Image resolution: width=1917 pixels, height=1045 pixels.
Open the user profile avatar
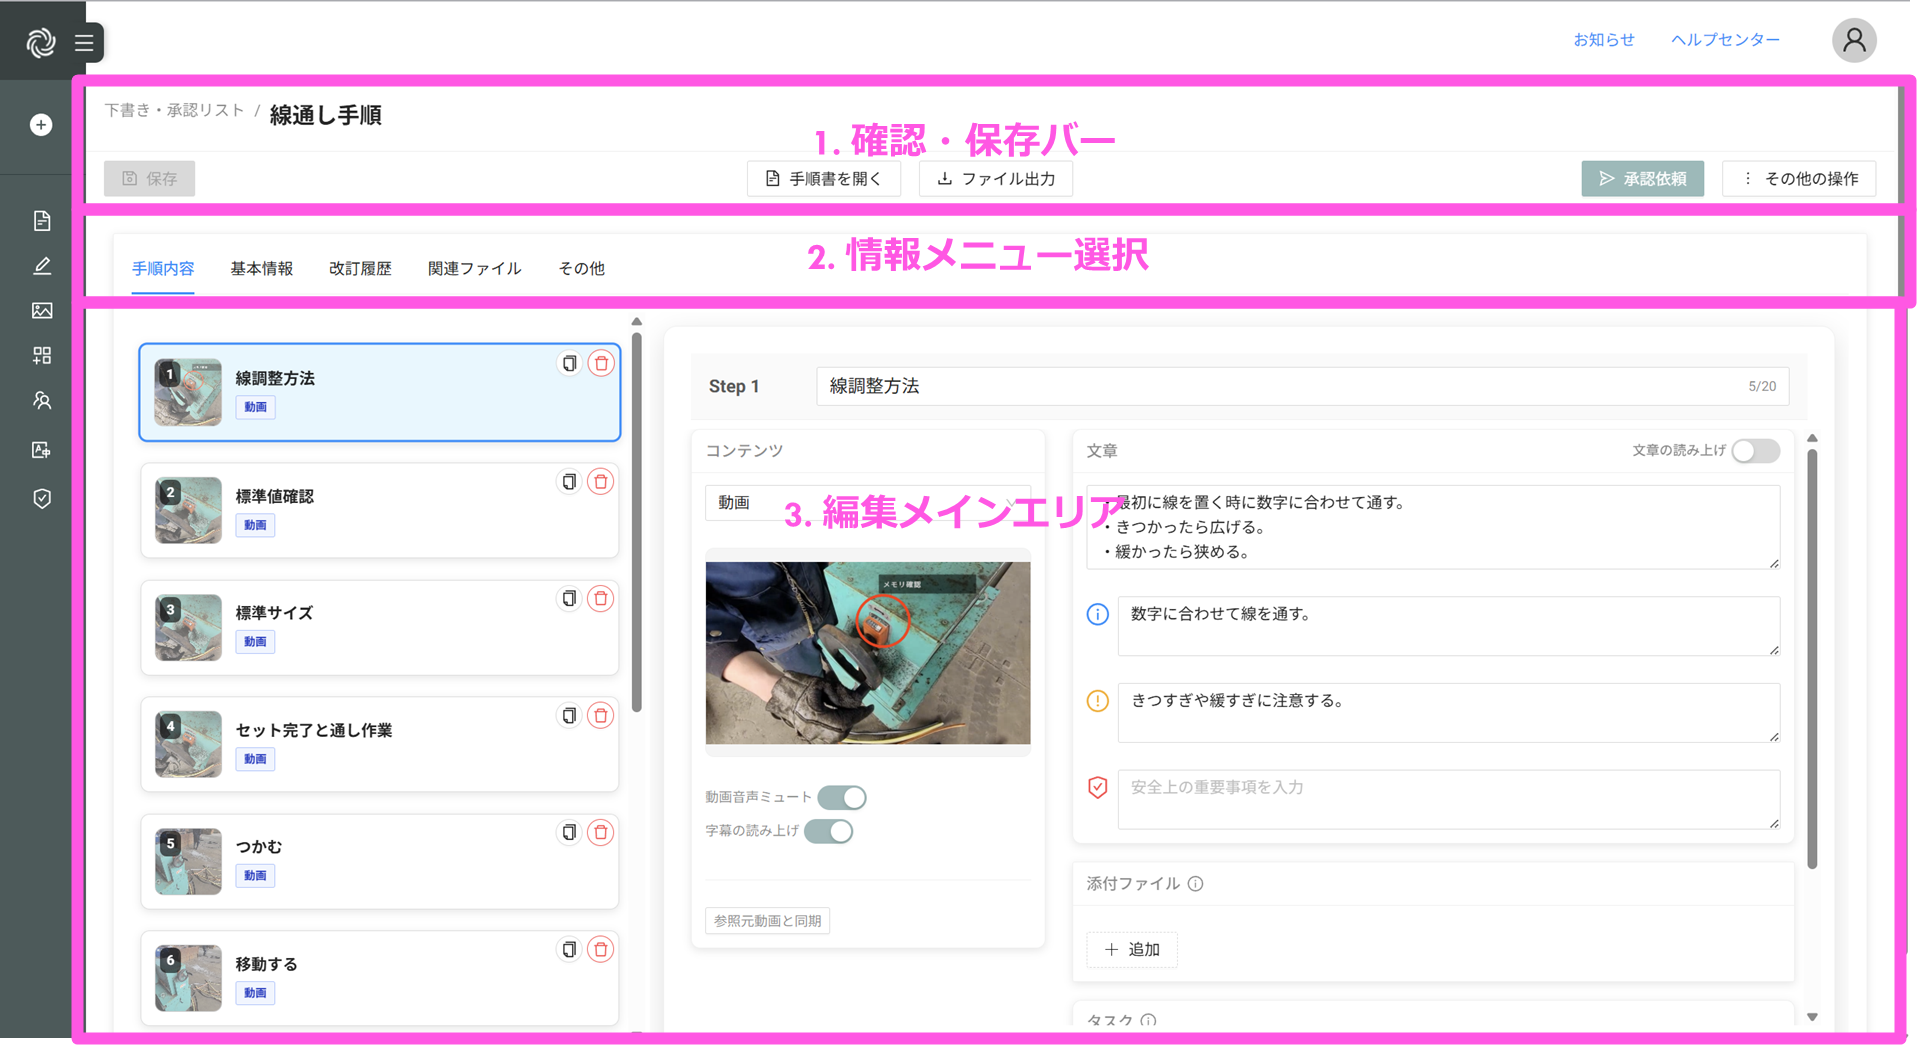pos(1853,41)
